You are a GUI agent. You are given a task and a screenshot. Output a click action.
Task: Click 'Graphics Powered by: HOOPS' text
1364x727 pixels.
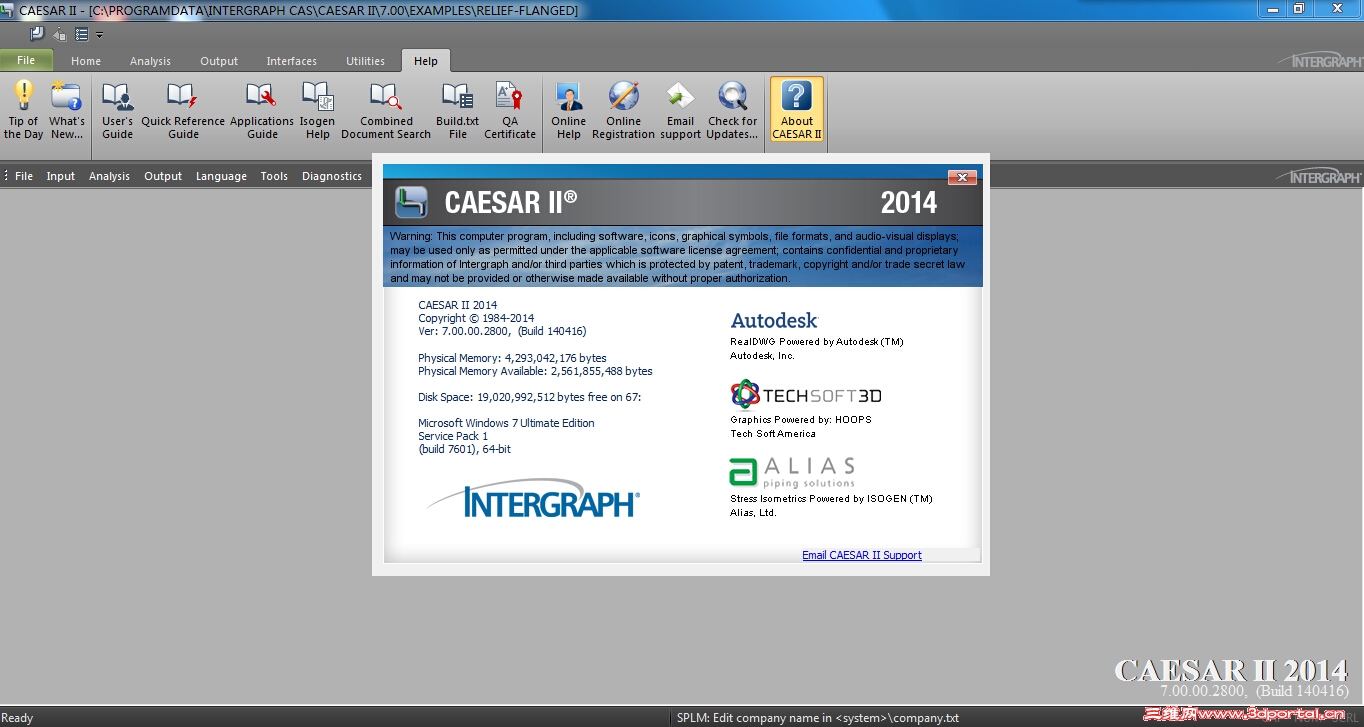tap(801, 420)
